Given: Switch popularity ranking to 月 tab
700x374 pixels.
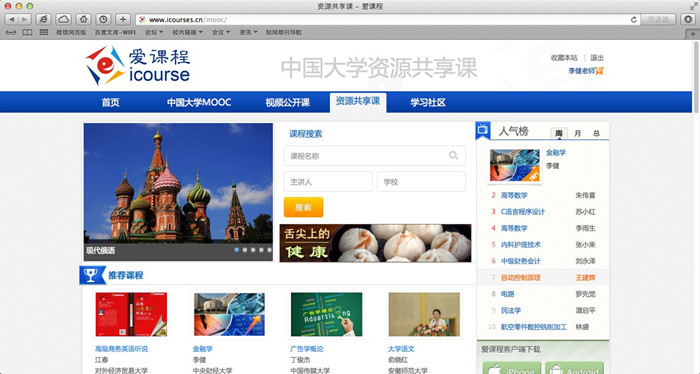Looking at the screenshot, I should click(577, 133).
